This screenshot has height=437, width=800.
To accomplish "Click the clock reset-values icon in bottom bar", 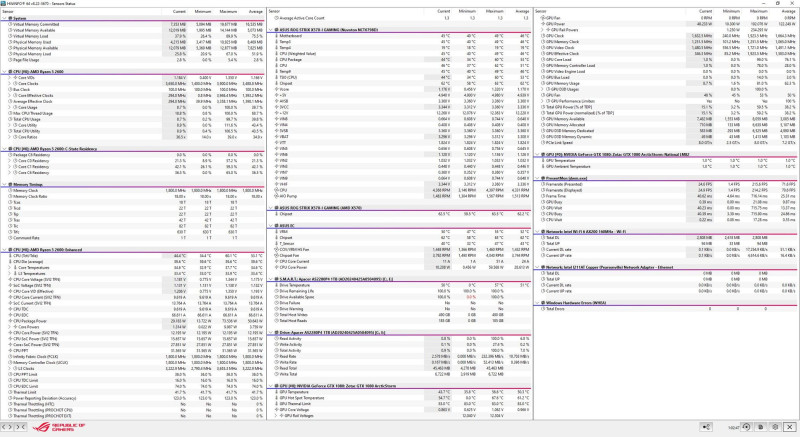I will (746, 427).
